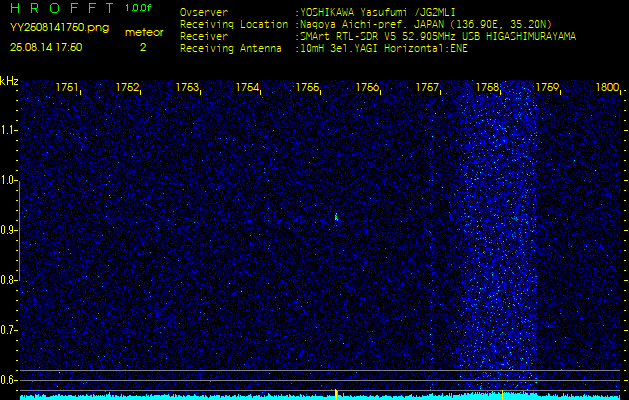Image resolution: width=629 pixels, height=400 pixels.
Task: Click the meteor count value 2
Action: pos(143,47)
